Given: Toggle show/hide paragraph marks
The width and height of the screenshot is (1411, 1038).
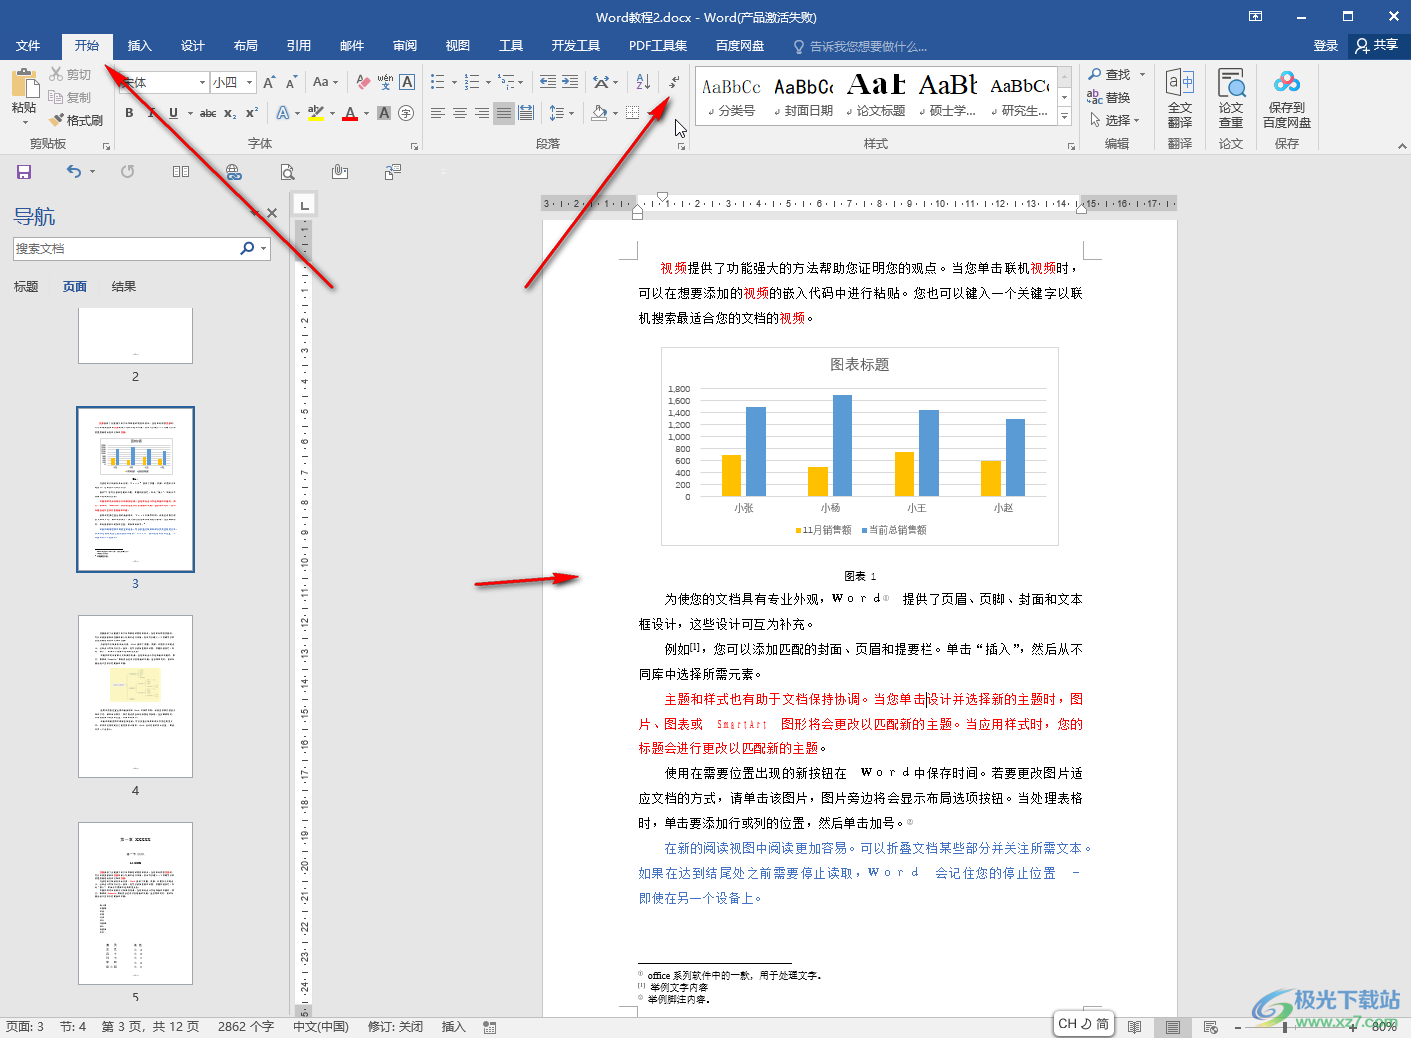Looking at the screenshot, I should pos(674,82).
